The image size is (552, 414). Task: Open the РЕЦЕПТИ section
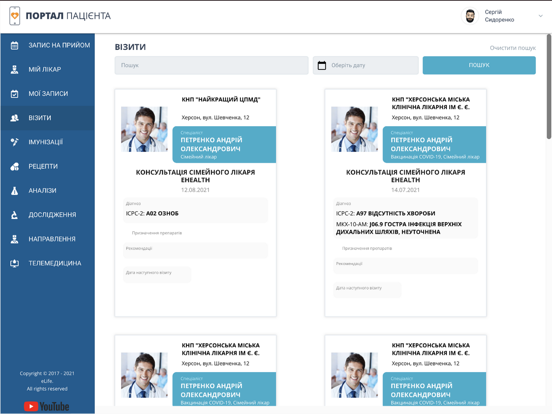48,167
